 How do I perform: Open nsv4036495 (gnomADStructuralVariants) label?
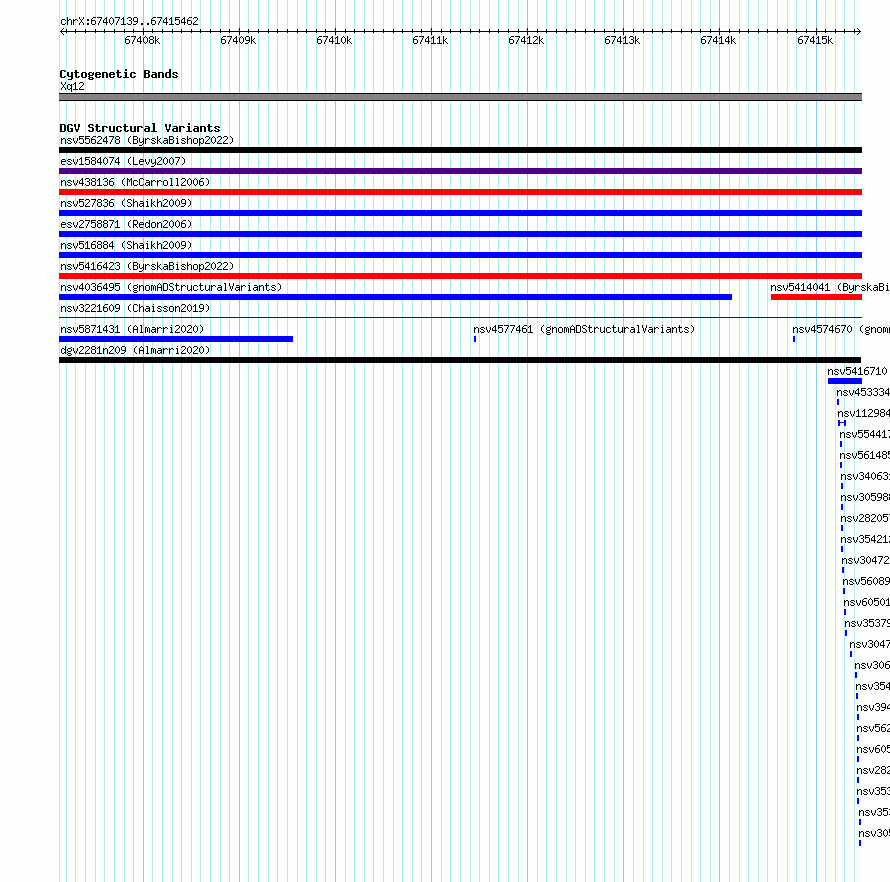[171, 287]
